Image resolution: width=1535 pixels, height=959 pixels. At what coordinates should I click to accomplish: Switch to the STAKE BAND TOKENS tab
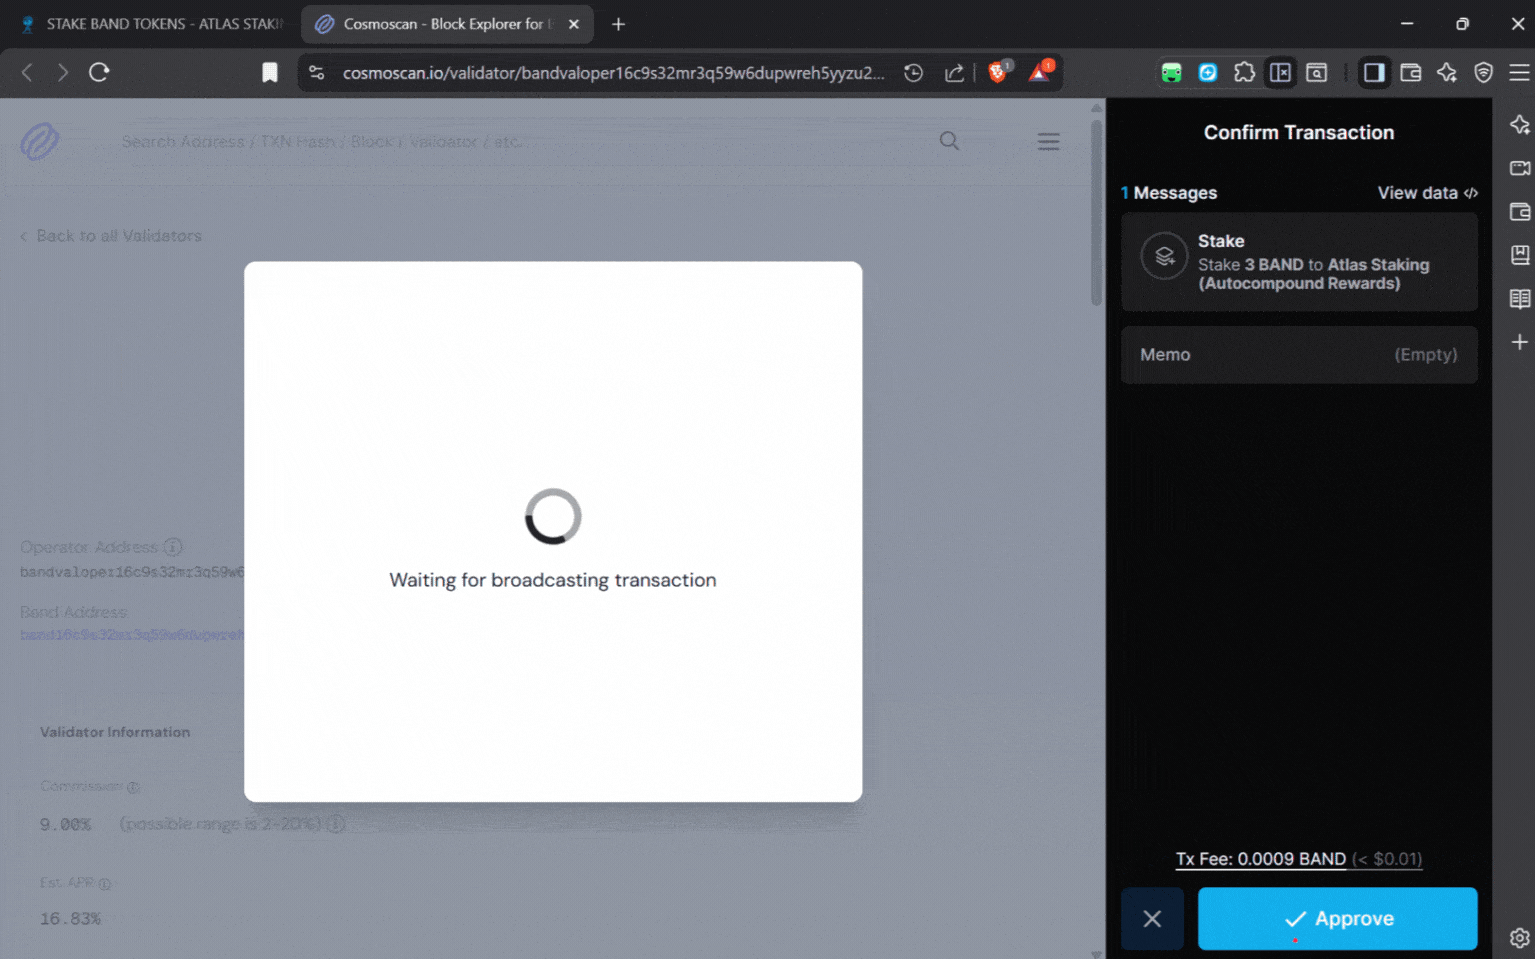pos(150,23)
